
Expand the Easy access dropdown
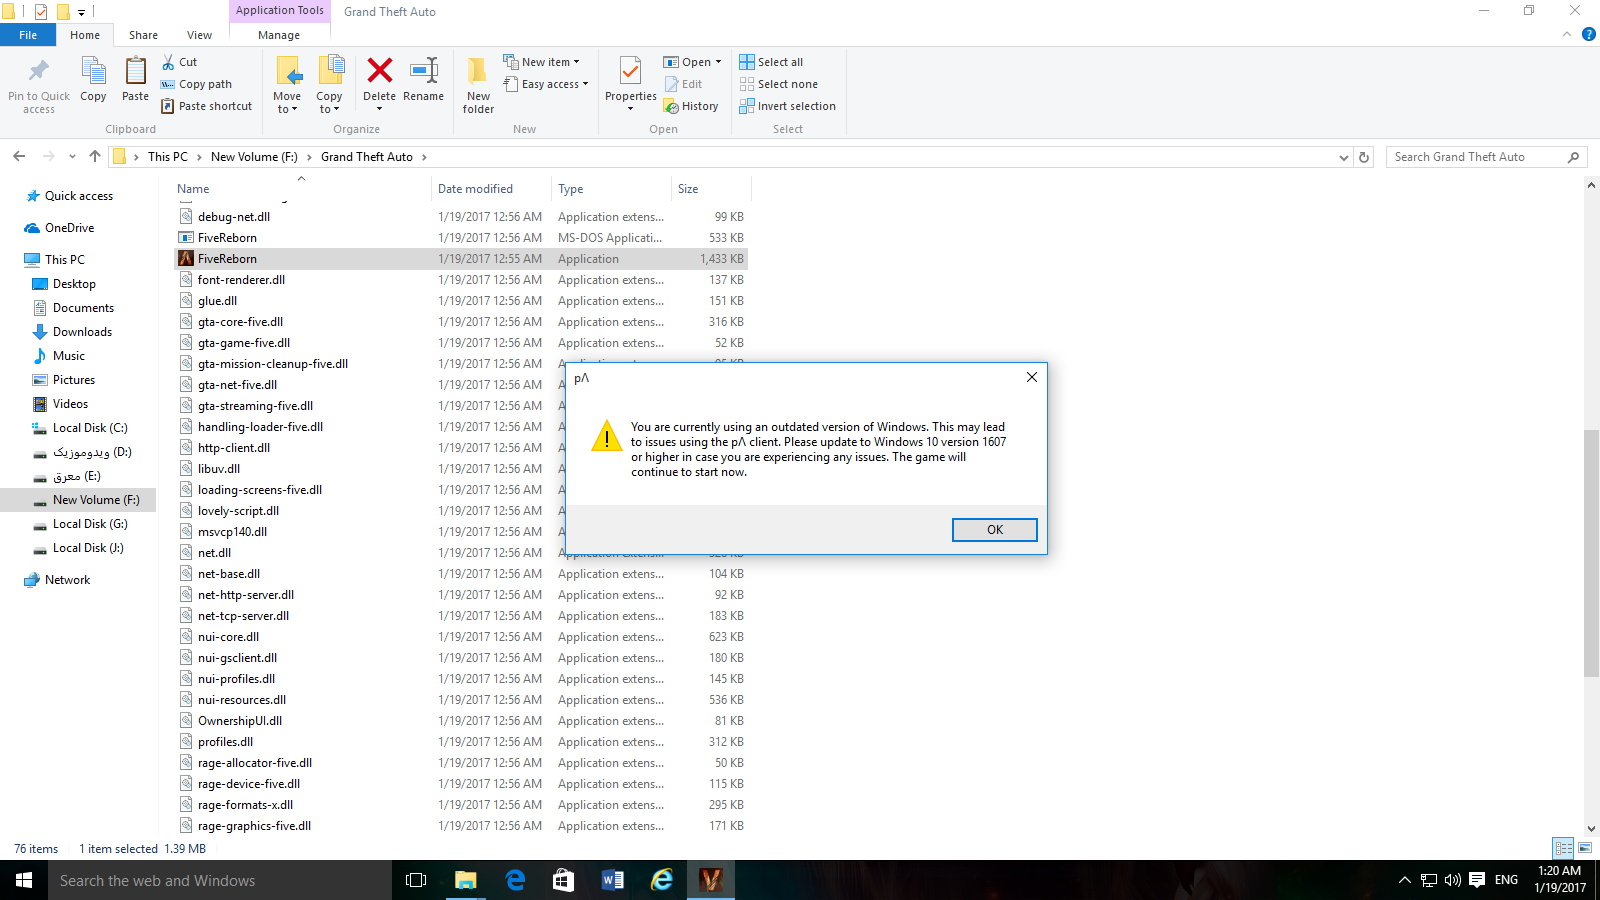[x=545, y=84]
